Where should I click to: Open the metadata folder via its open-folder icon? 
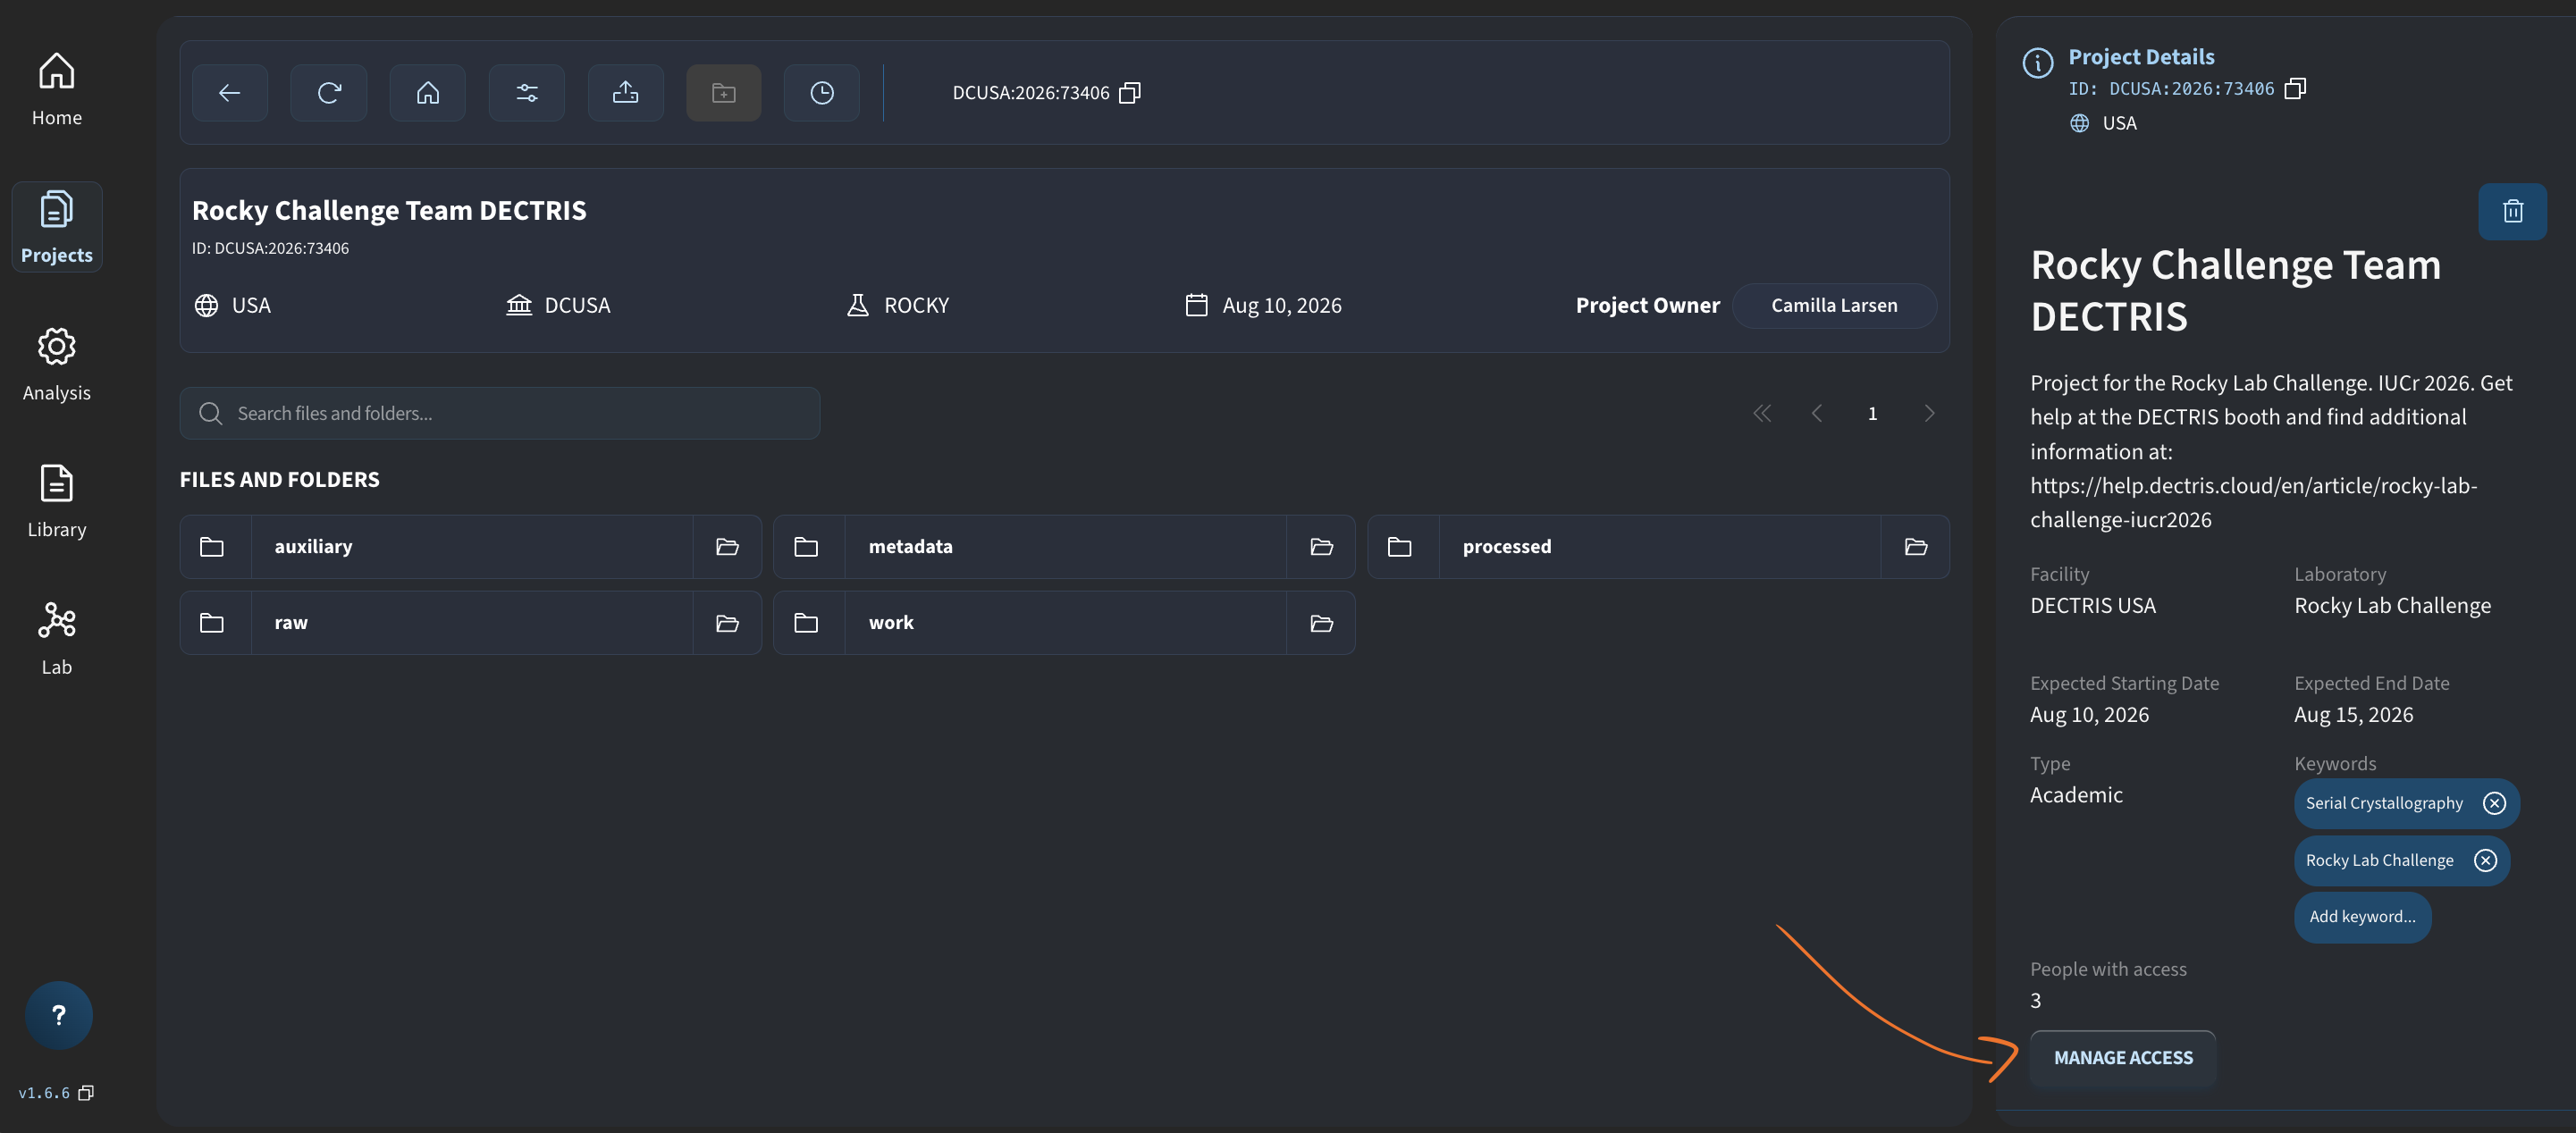pos(1321,546)
